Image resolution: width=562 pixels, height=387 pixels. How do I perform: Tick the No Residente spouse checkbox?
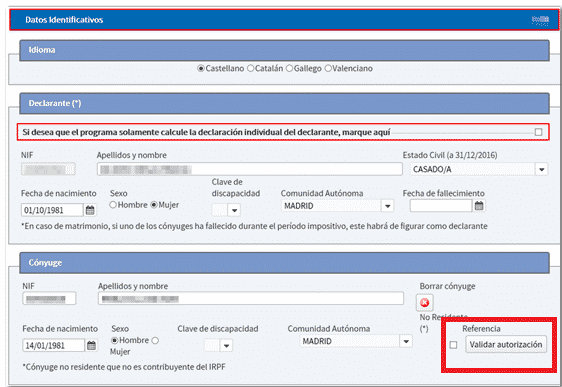pos(453,345)
